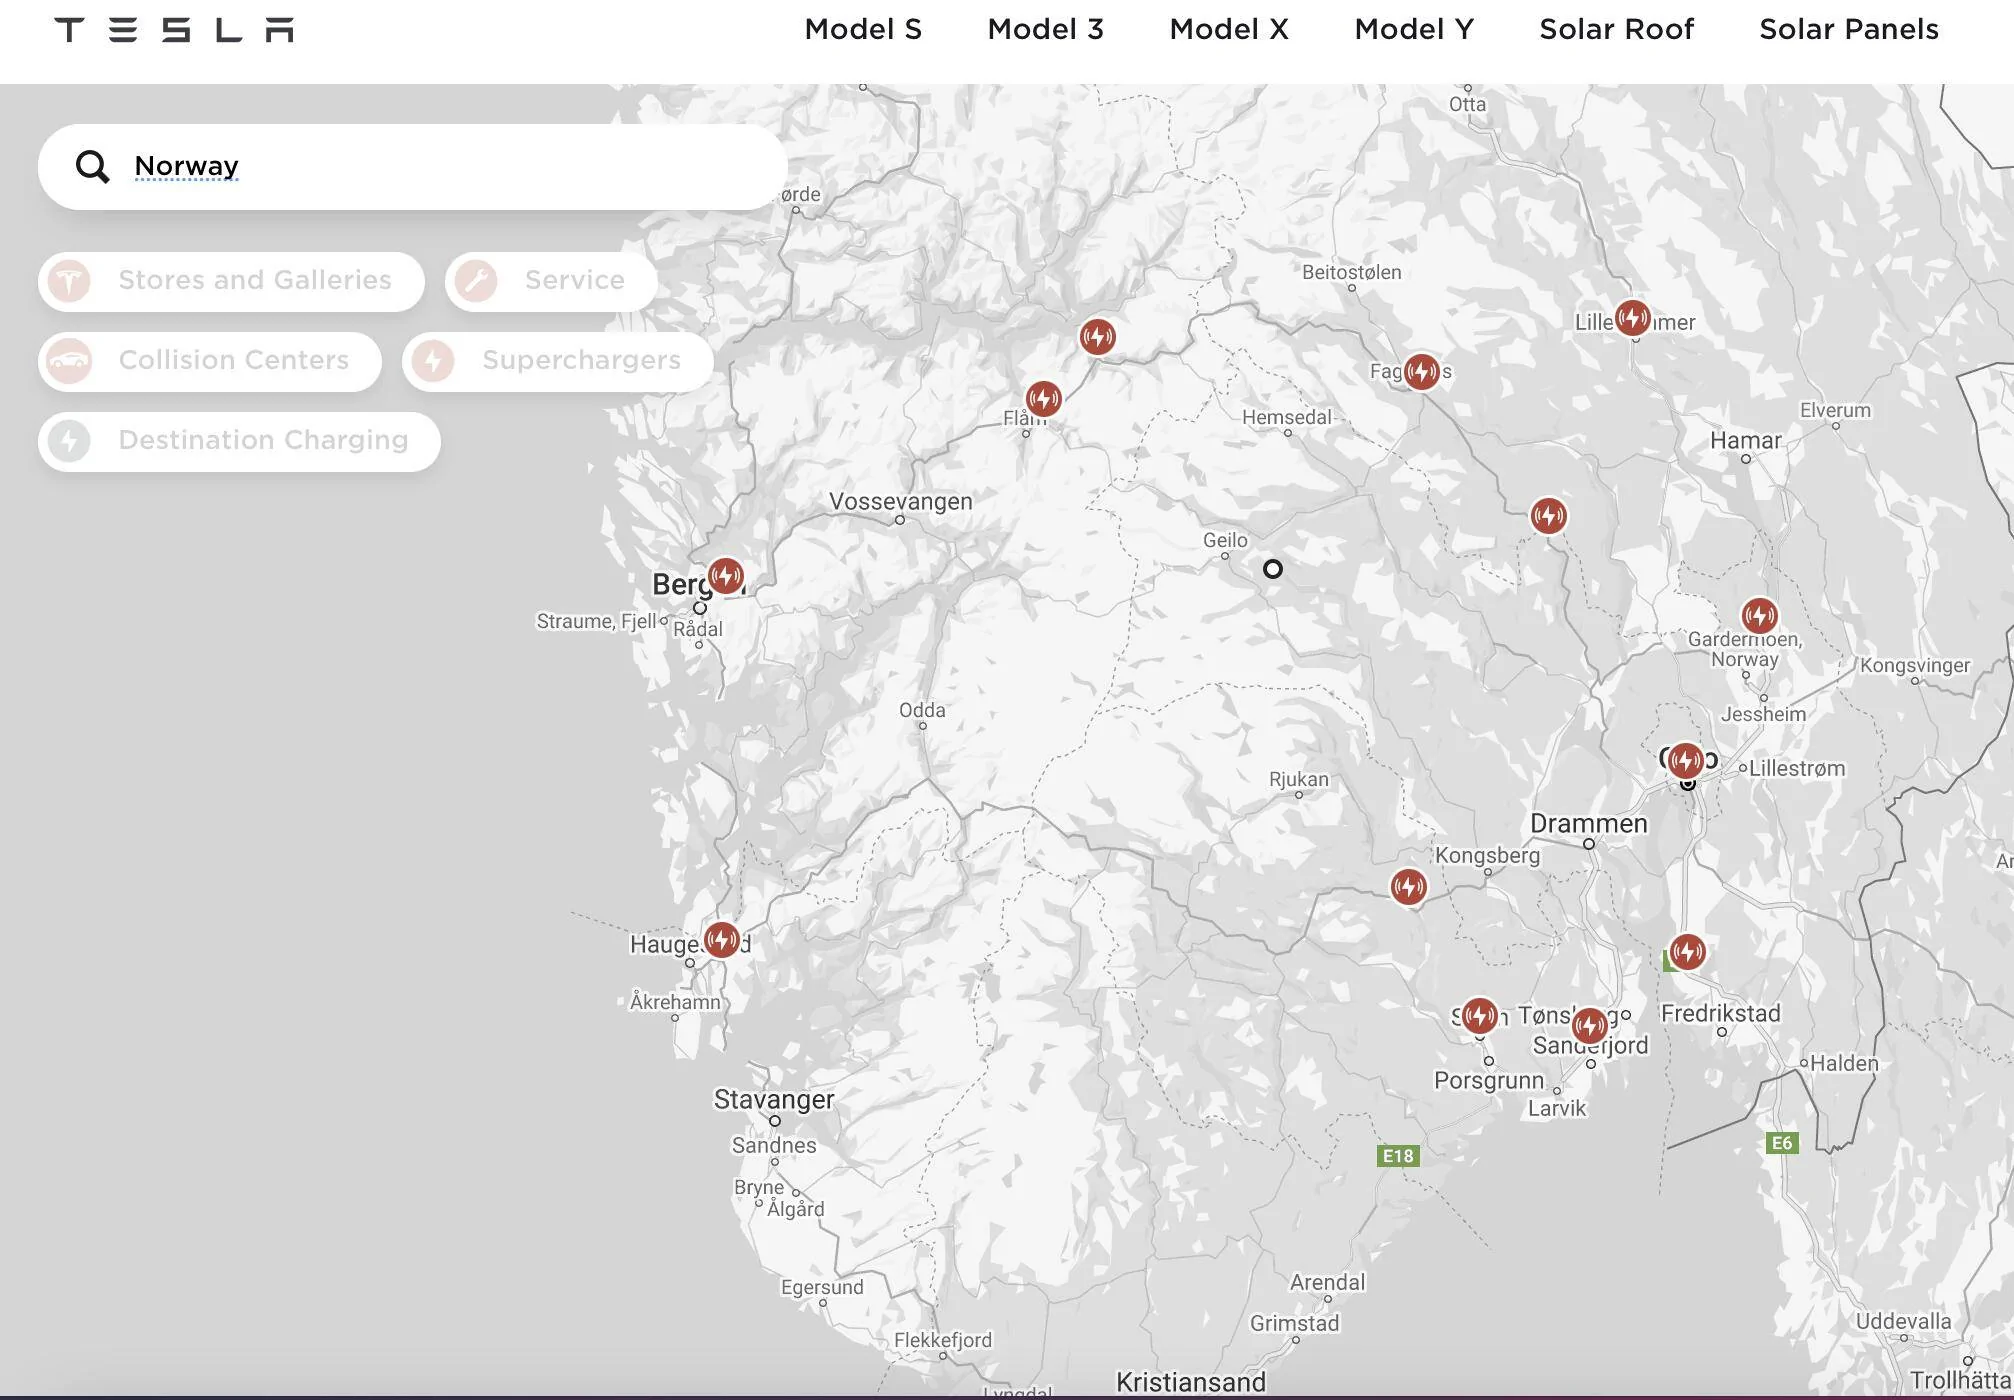Click the E6 road shield
The width and height of the screenshot is (2014, 1400).
(1782, 1143)
